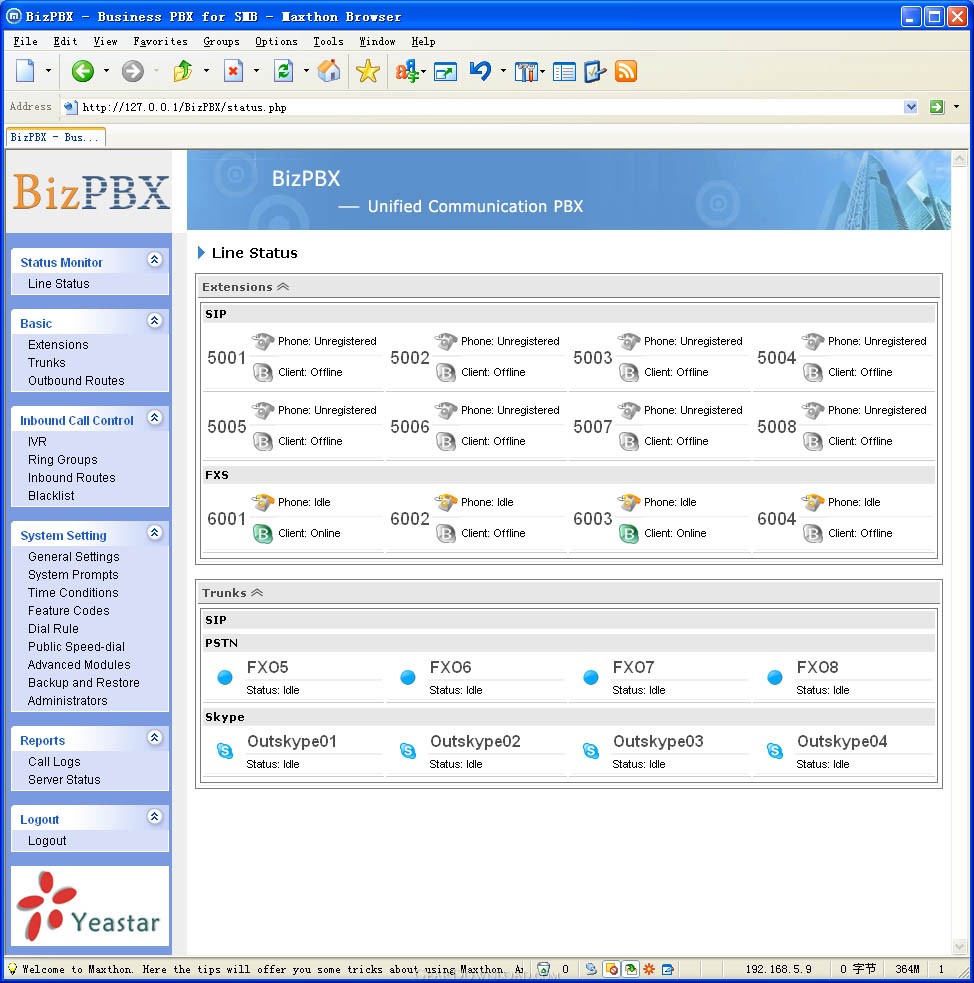Open the New page dropdown arrow
974x983 pixels.
point(48,71)
